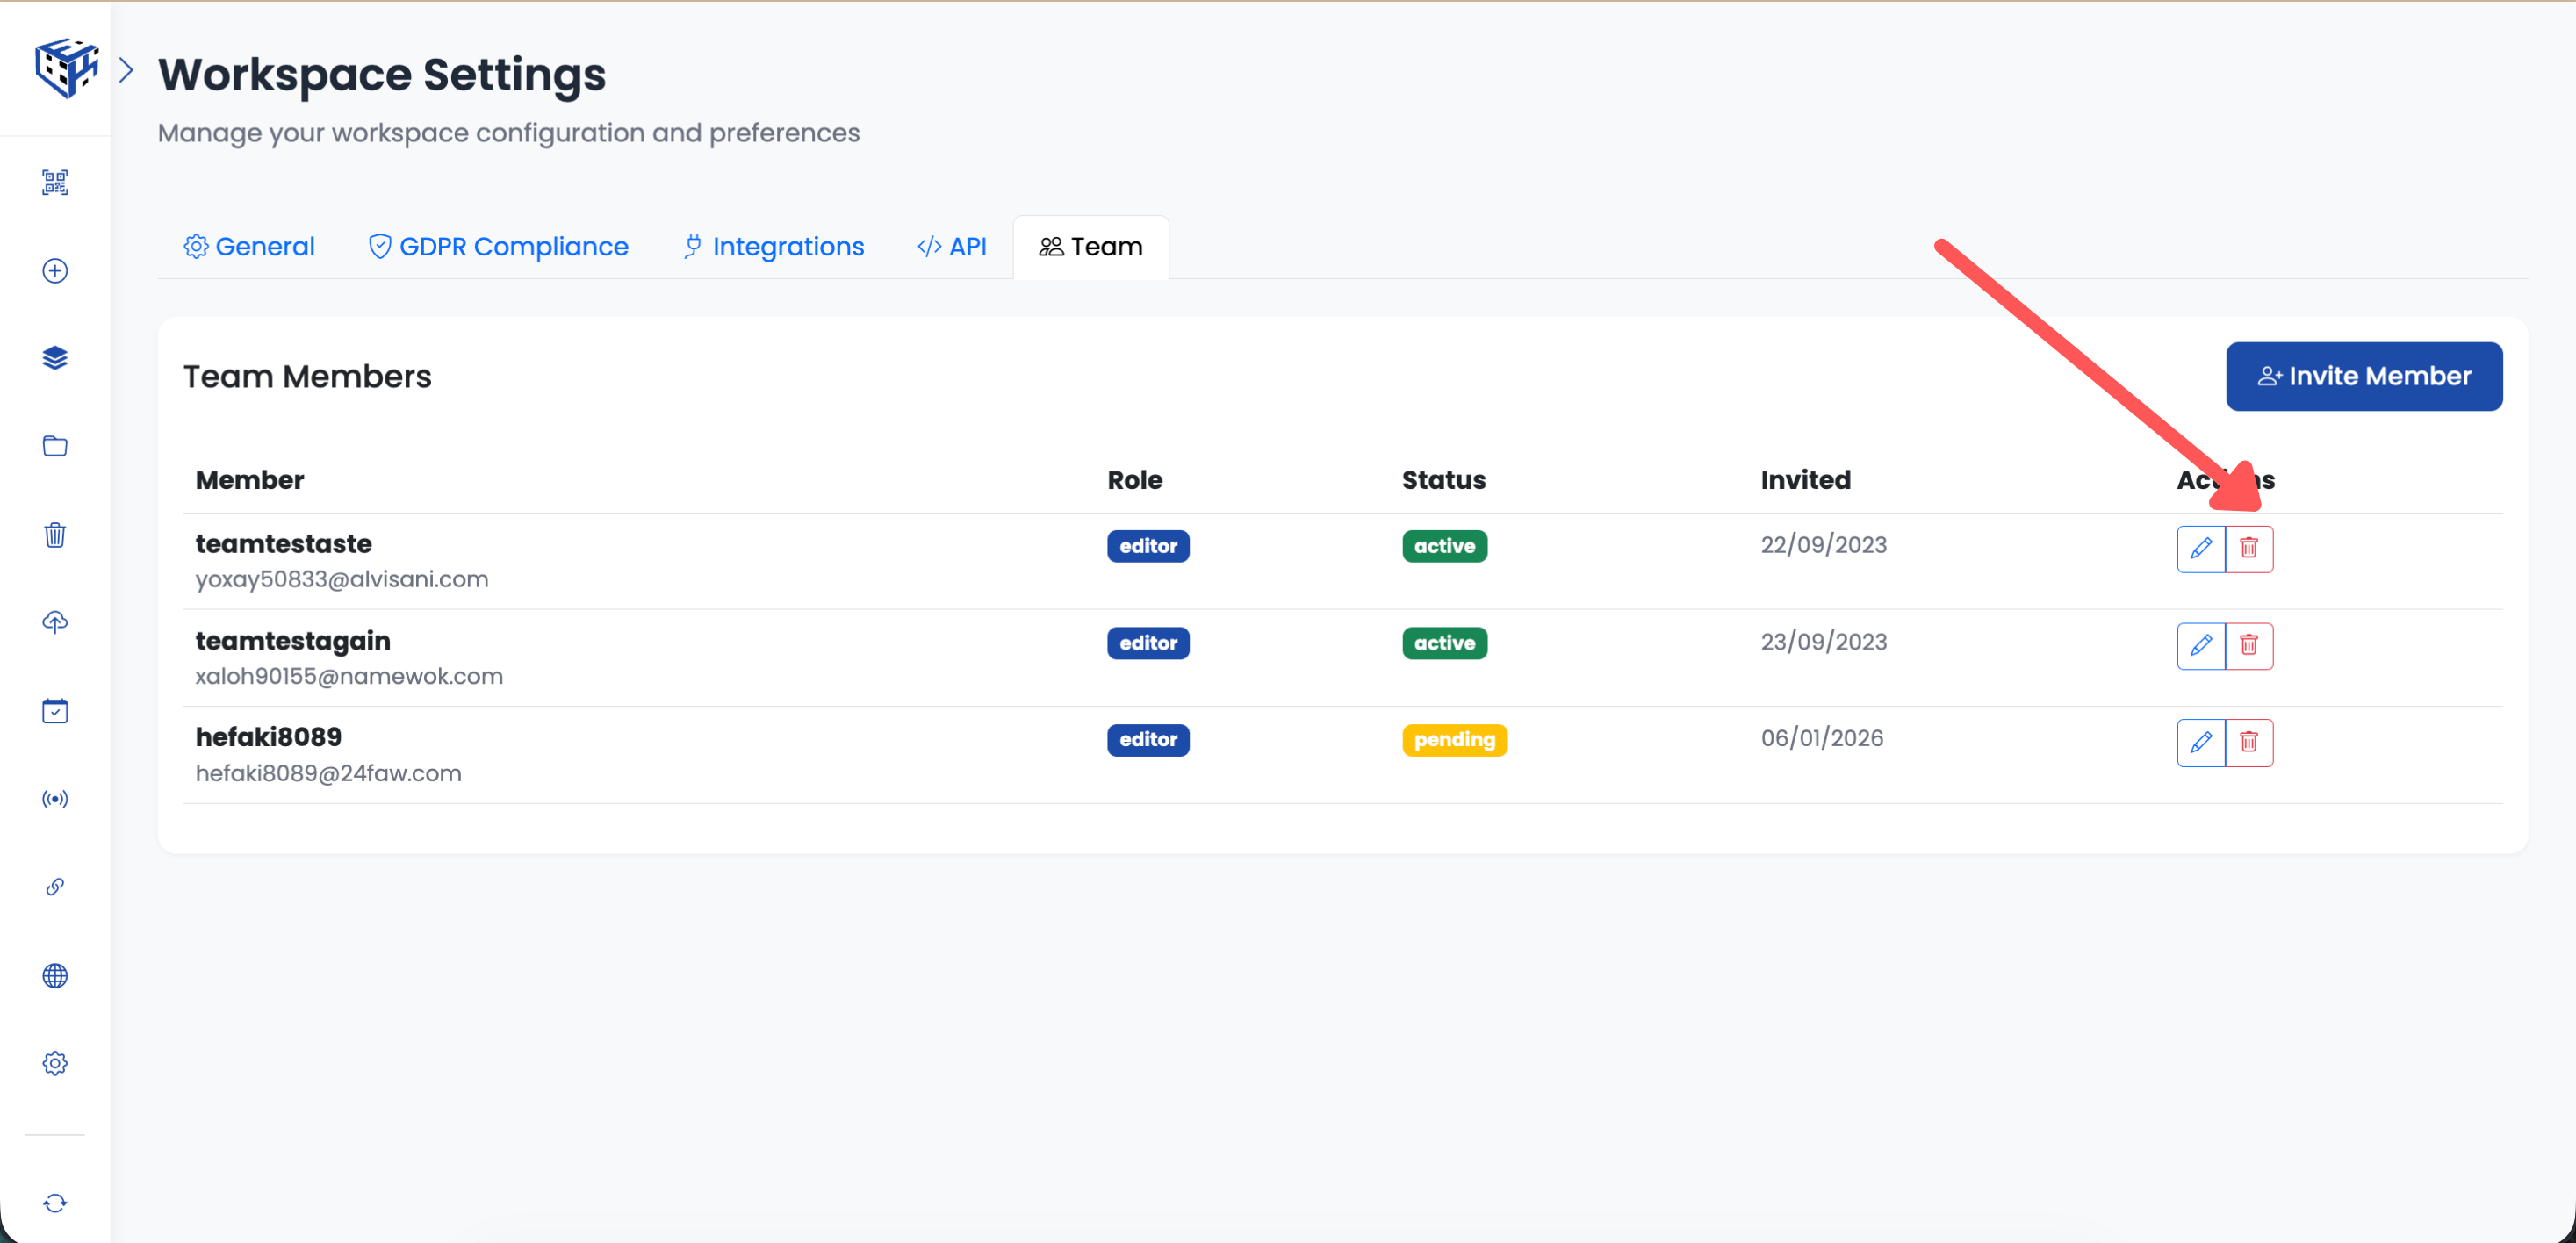Open the calendar check sidebar icon
2576x1243 pixels.
55,711
